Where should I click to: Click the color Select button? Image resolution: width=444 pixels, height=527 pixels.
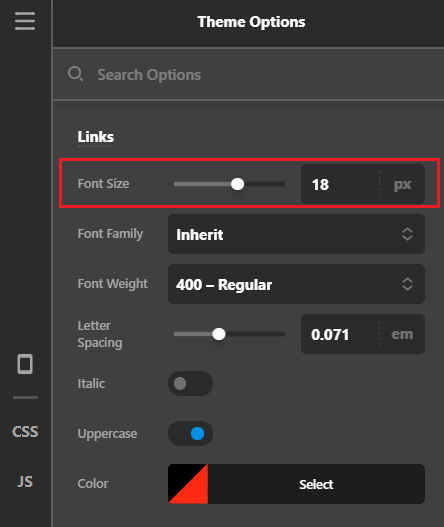click(316, 484)
